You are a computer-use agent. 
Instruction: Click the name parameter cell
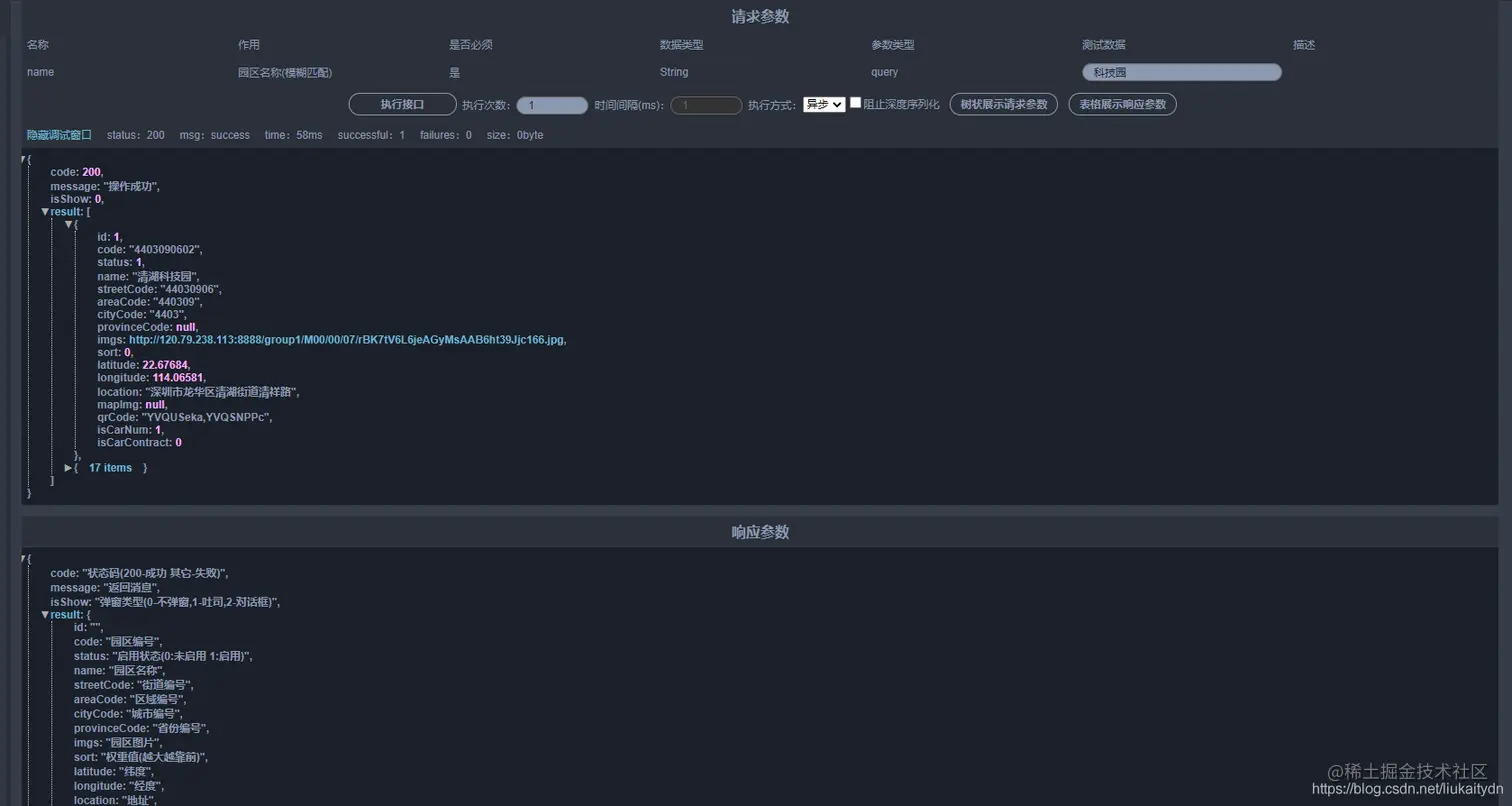coord(41,72)
